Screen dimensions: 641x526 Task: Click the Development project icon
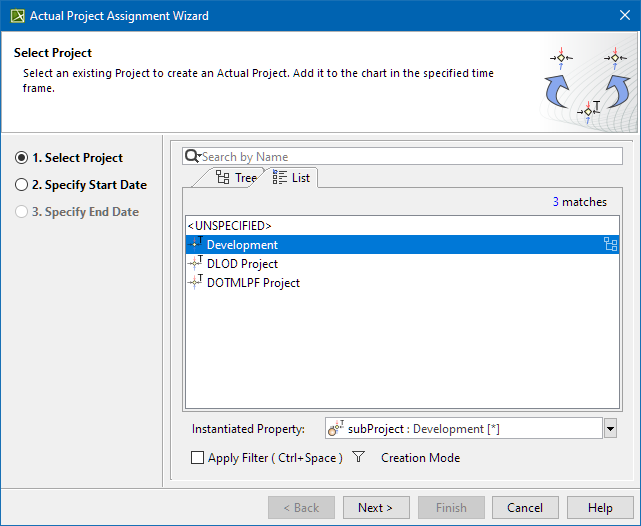pos(195,244)
